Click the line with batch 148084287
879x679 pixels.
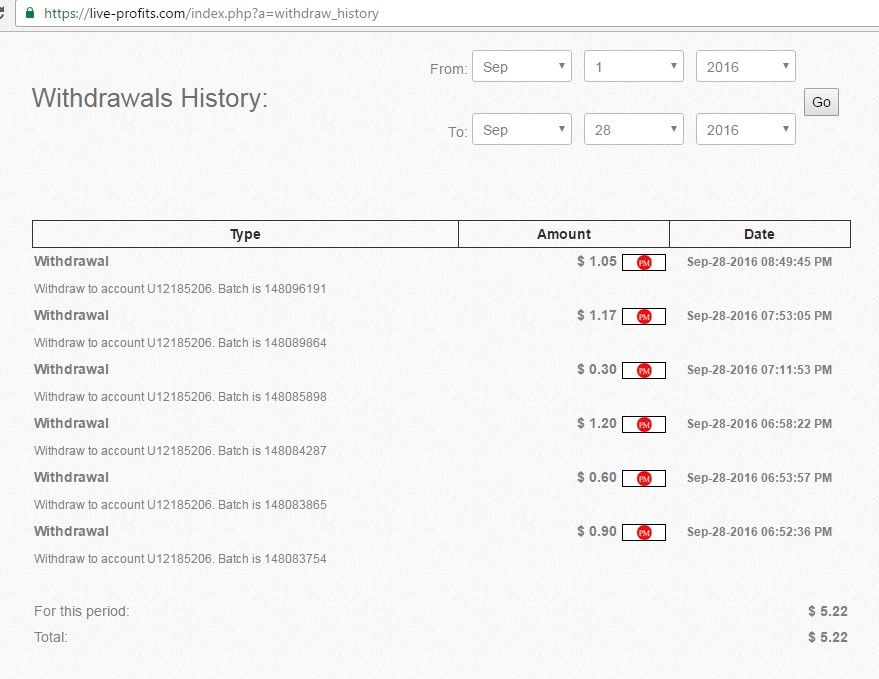click(x=180, y=451)
